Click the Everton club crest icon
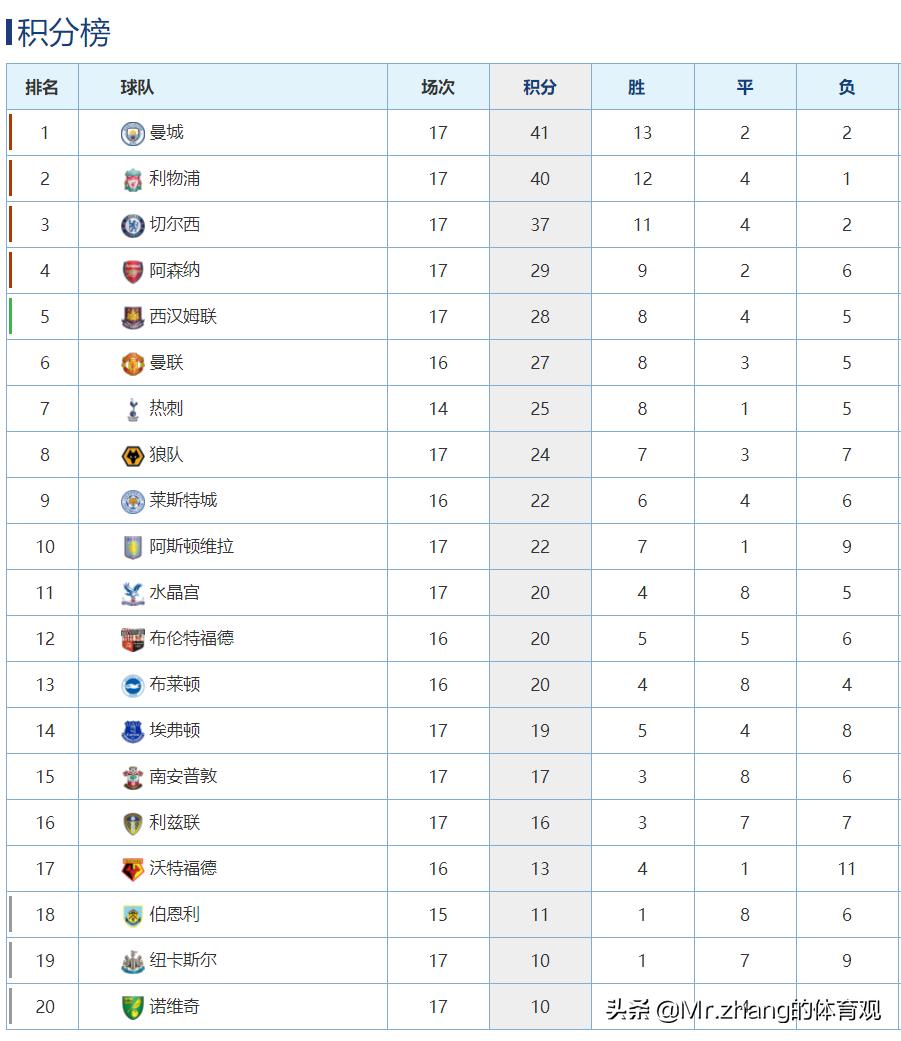The width and height of the screenshot is (901, 1041). tap(132, 732)
